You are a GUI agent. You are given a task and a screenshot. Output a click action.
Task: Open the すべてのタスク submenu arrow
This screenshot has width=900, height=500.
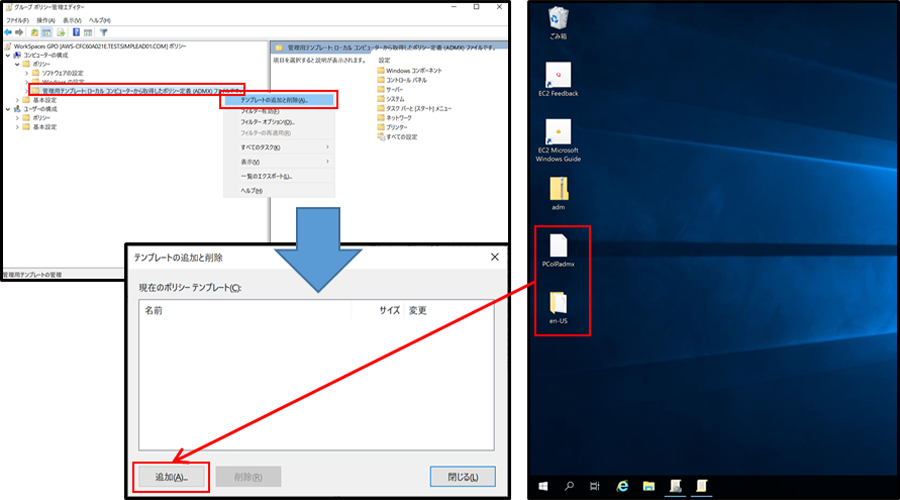click(x=327, y=148)
